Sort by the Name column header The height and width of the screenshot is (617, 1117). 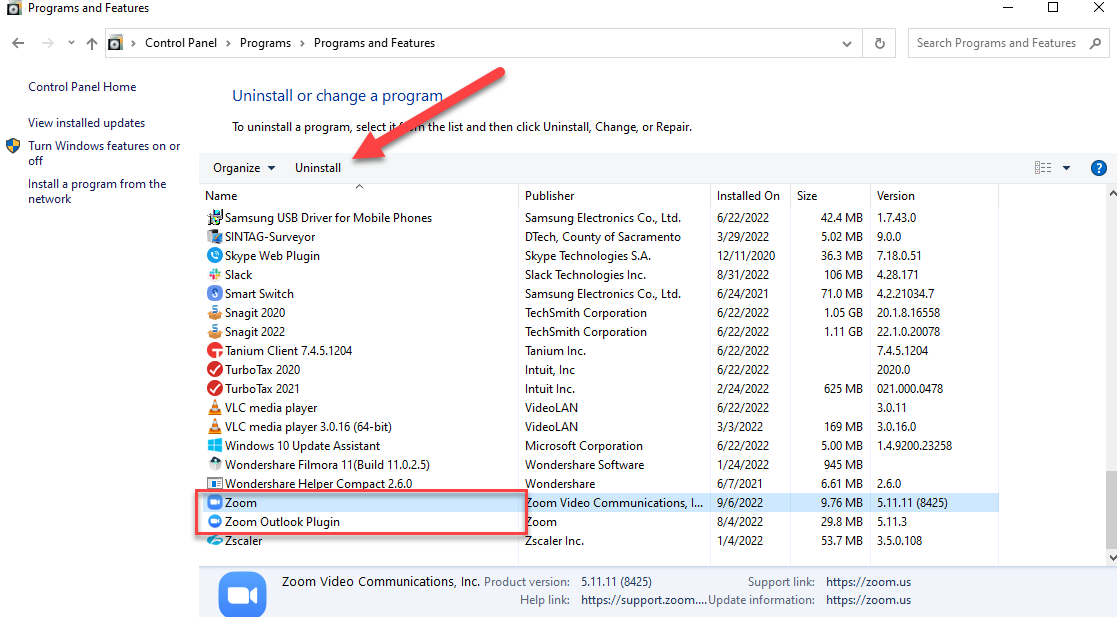point(360,195)
